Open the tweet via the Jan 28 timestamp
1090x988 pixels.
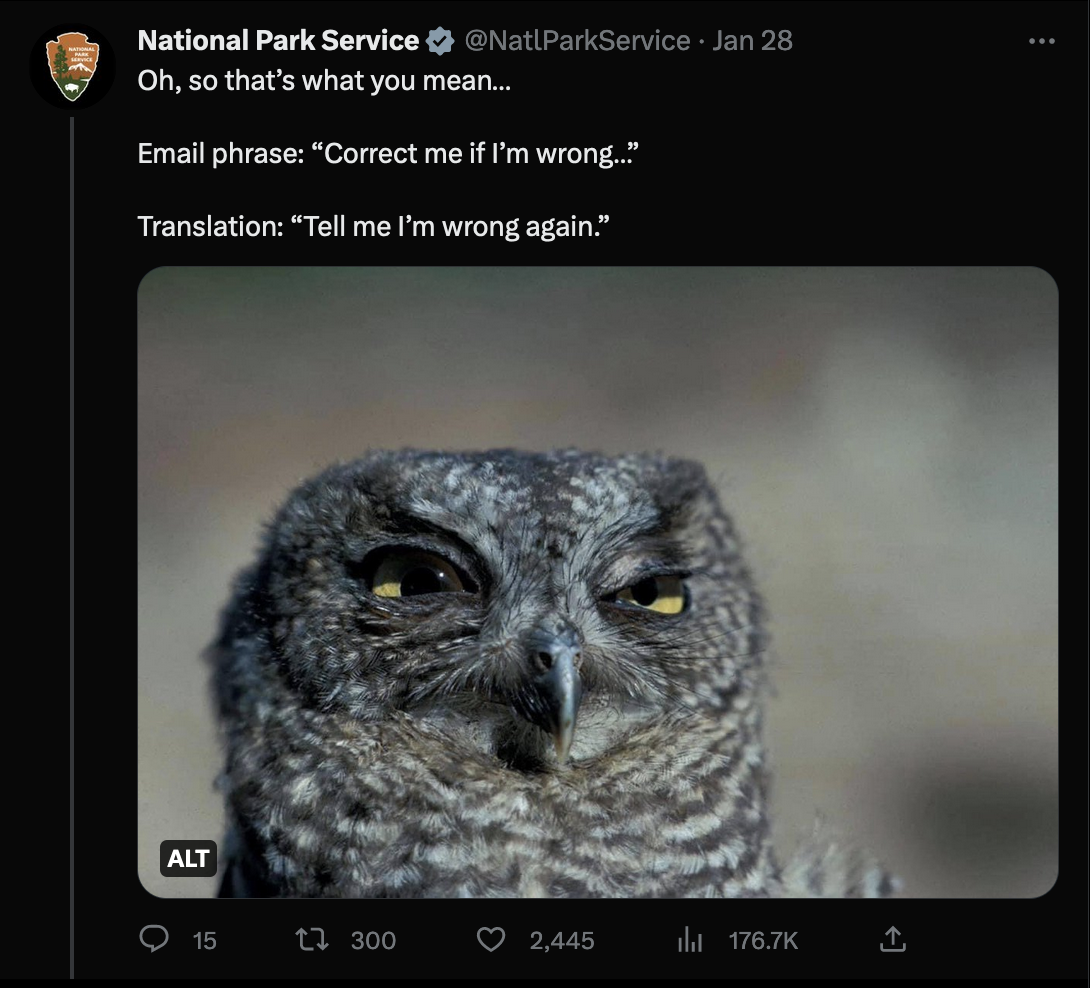tap(752, 41)
